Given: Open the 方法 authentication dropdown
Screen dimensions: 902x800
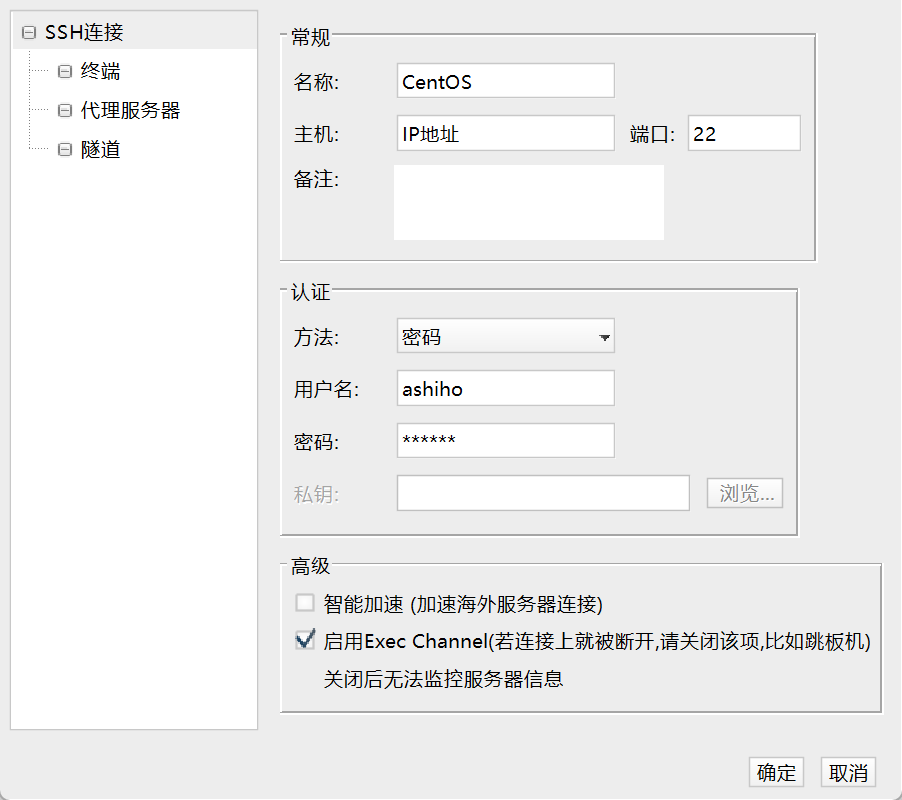Looking at the screenshot, I should click(506, 336).
